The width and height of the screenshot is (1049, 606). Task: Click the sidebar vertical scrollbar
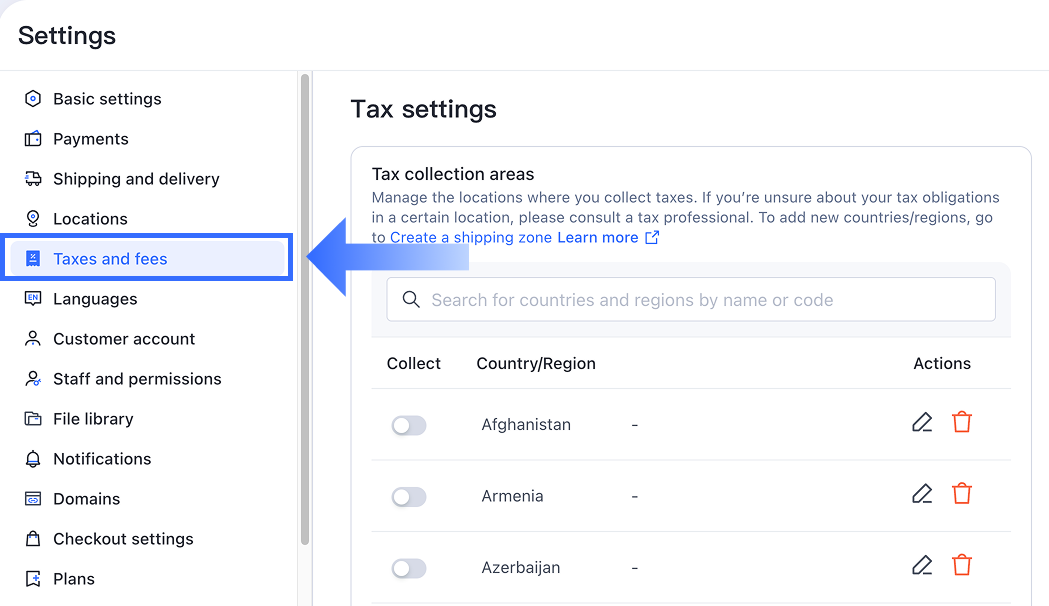(x=304, y=310)
